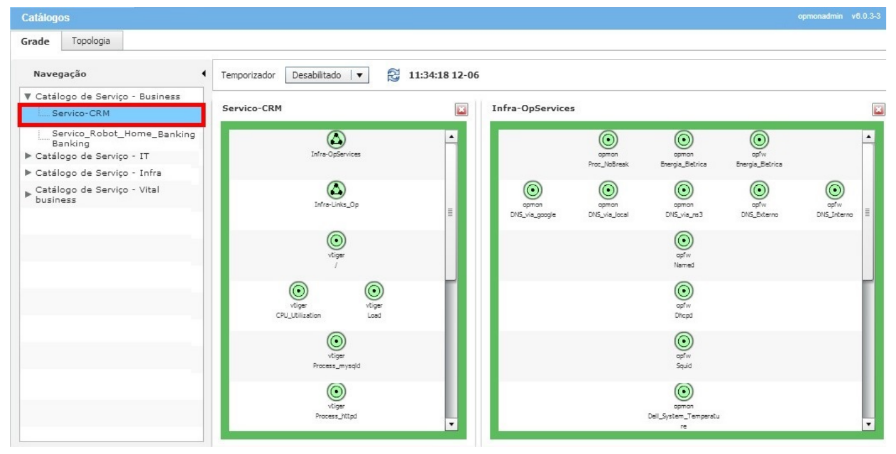896x454 pixels.
Task: Open the opfw Squid service icon
Action: click(x=683, y=341)
